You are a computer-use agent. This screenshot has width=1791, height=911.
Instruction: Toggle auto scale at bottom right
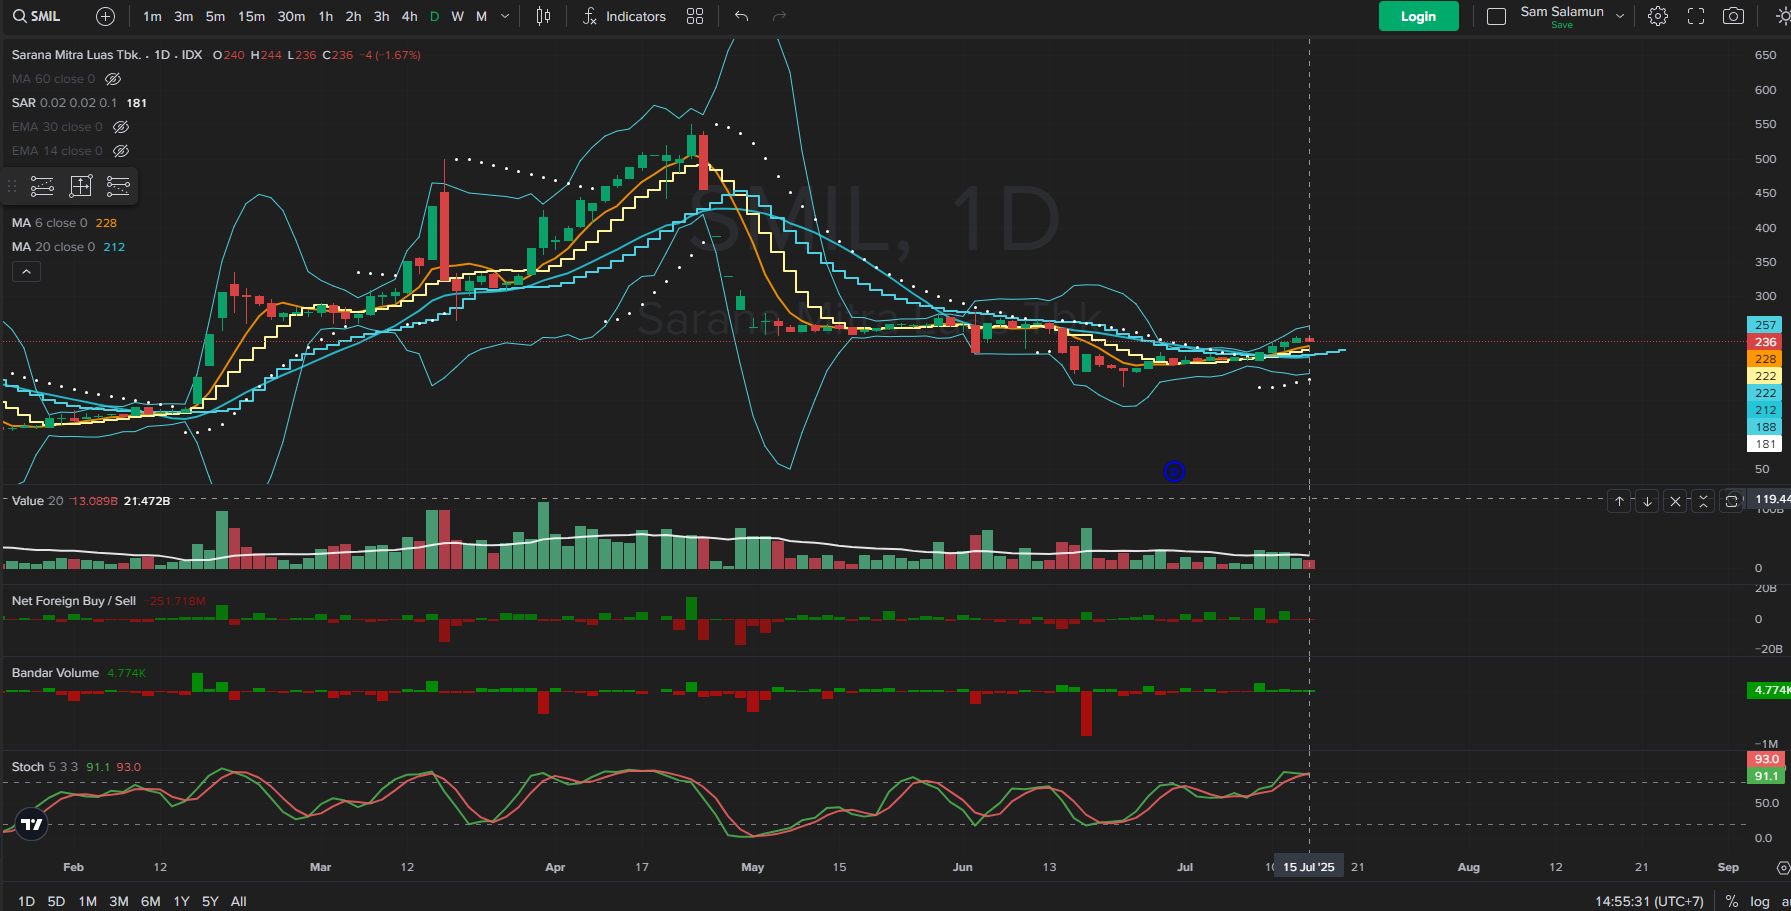tap(1785, 901)
